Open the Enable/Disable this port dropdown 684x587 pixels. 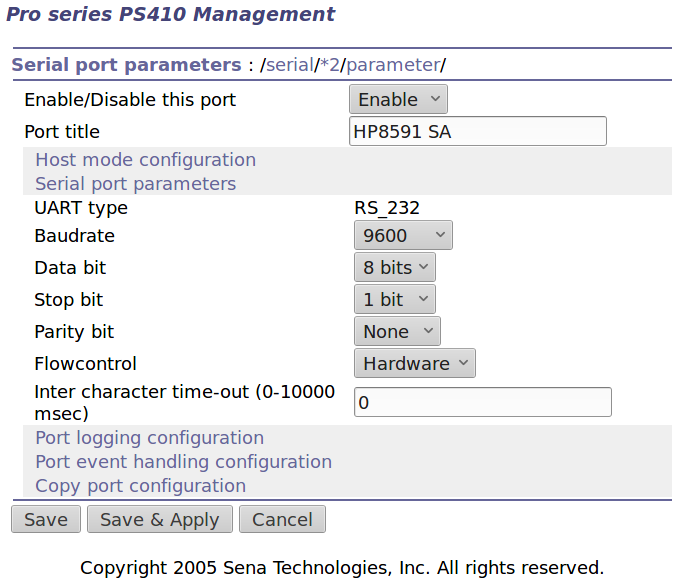pyautogui.click(x=398, y=100)
